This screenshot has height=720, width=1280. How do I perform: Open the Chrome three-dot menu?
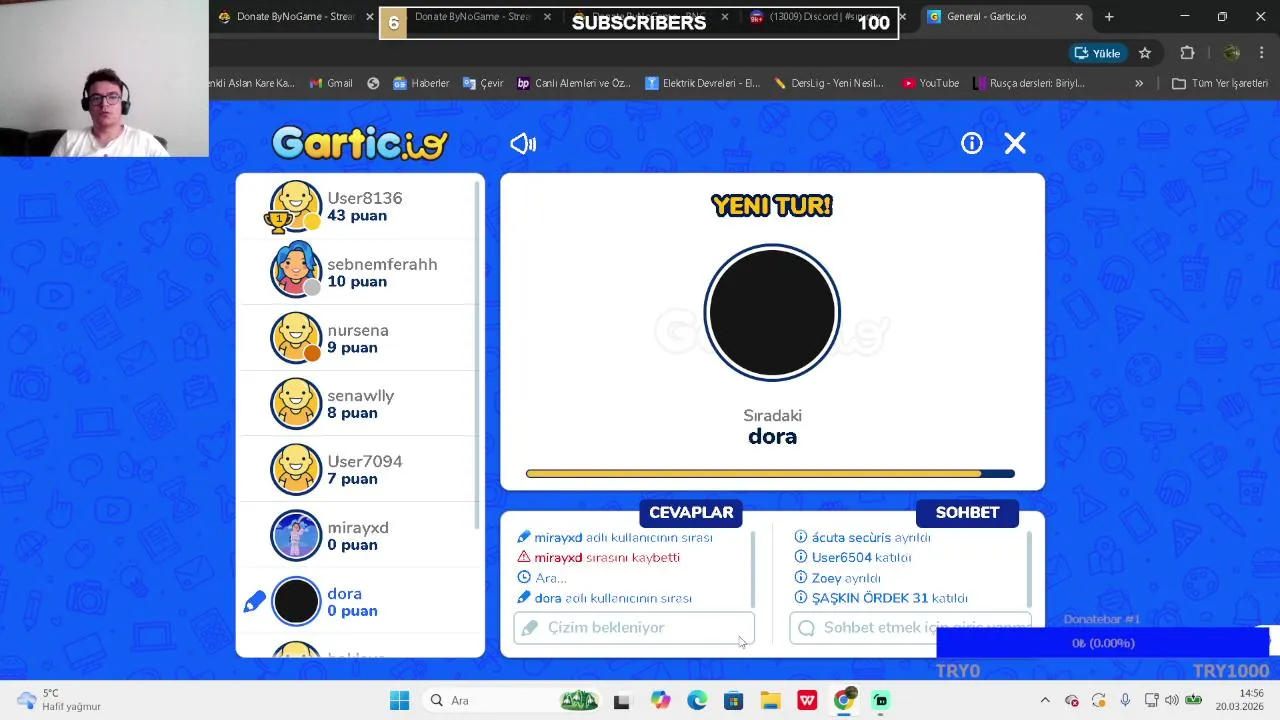(1262, 53)
